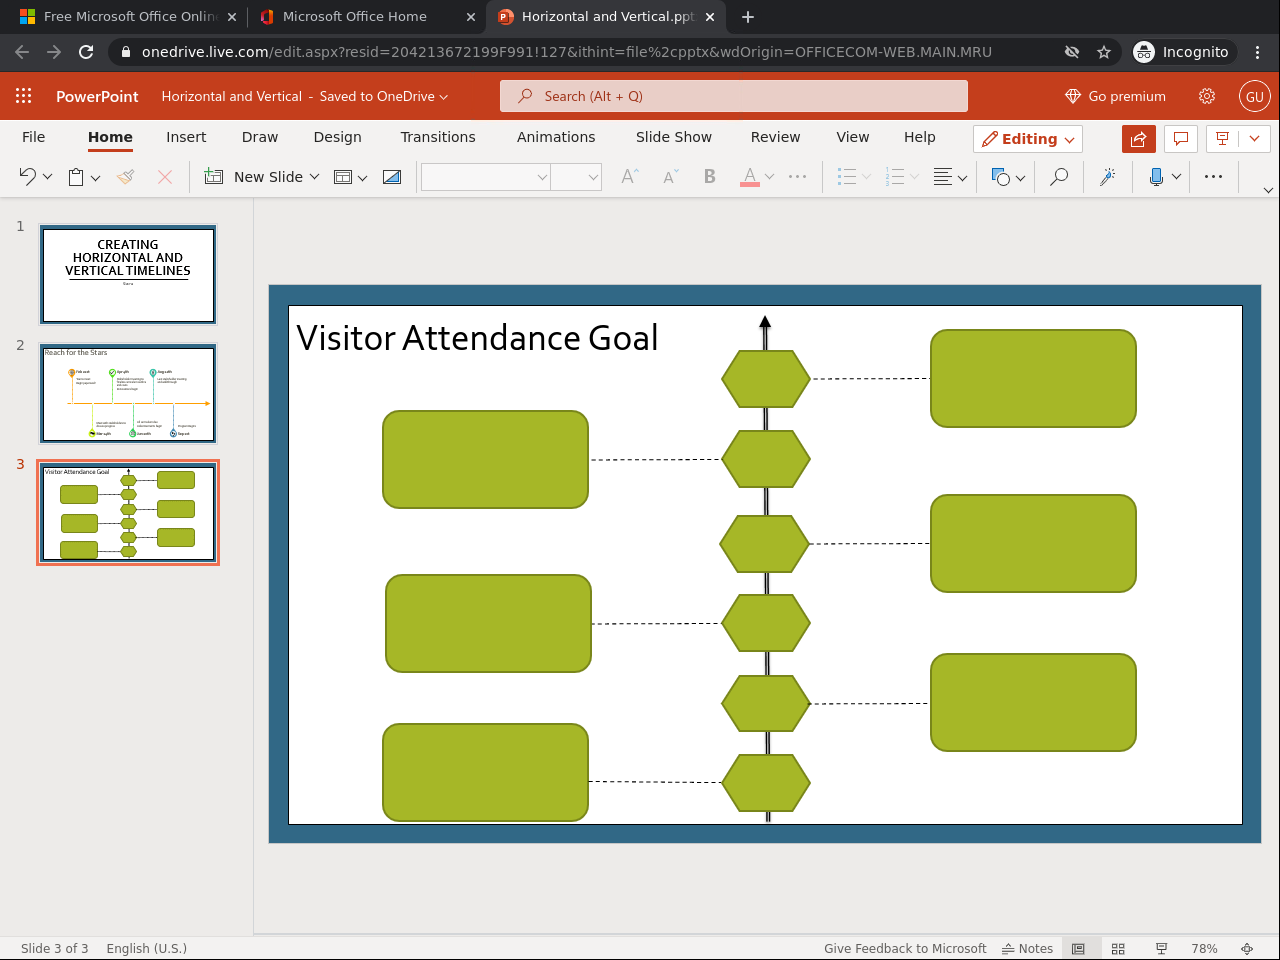Increase font size with A-up icon
This screenshot has height=960, width=1280.
tap(629, 177)
